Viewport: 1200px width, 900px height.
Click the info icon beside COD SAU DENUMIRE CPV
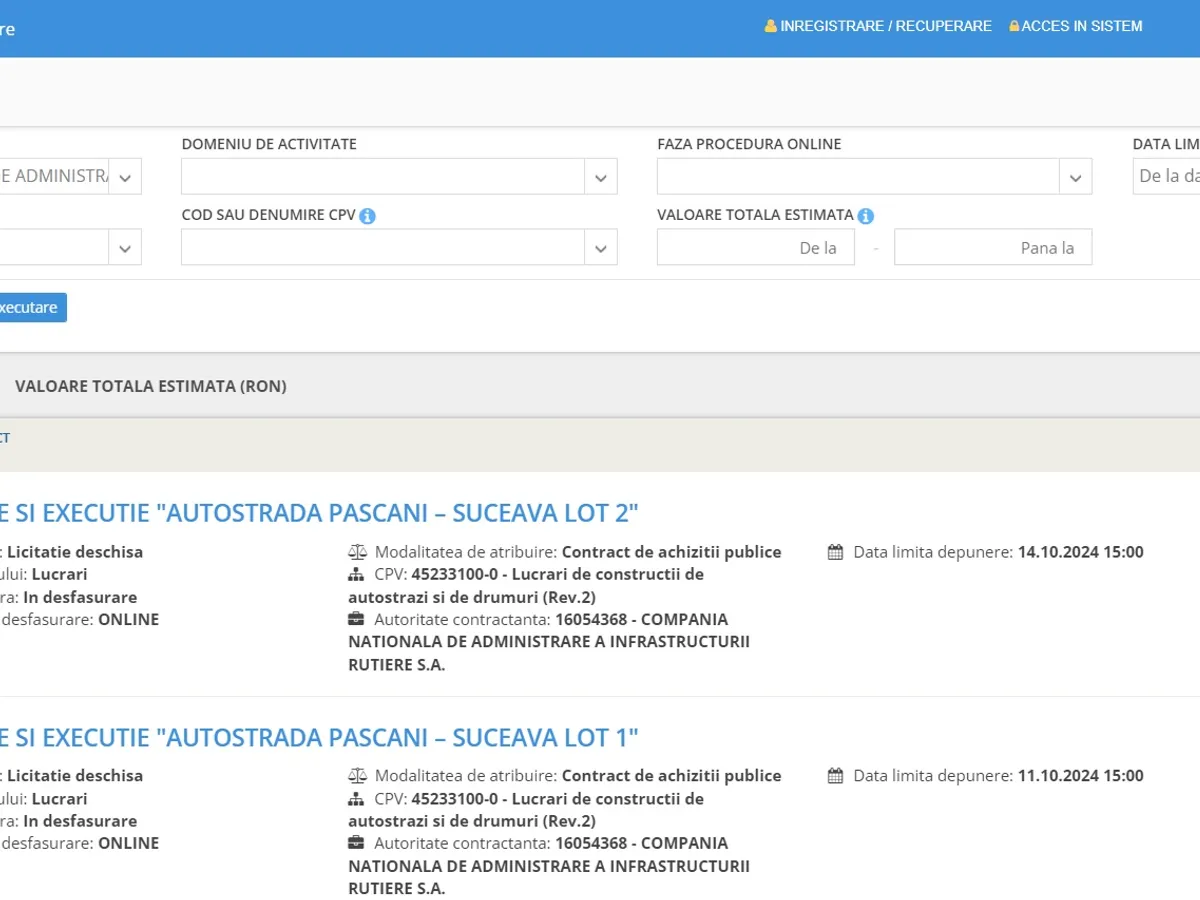[367, 216]
